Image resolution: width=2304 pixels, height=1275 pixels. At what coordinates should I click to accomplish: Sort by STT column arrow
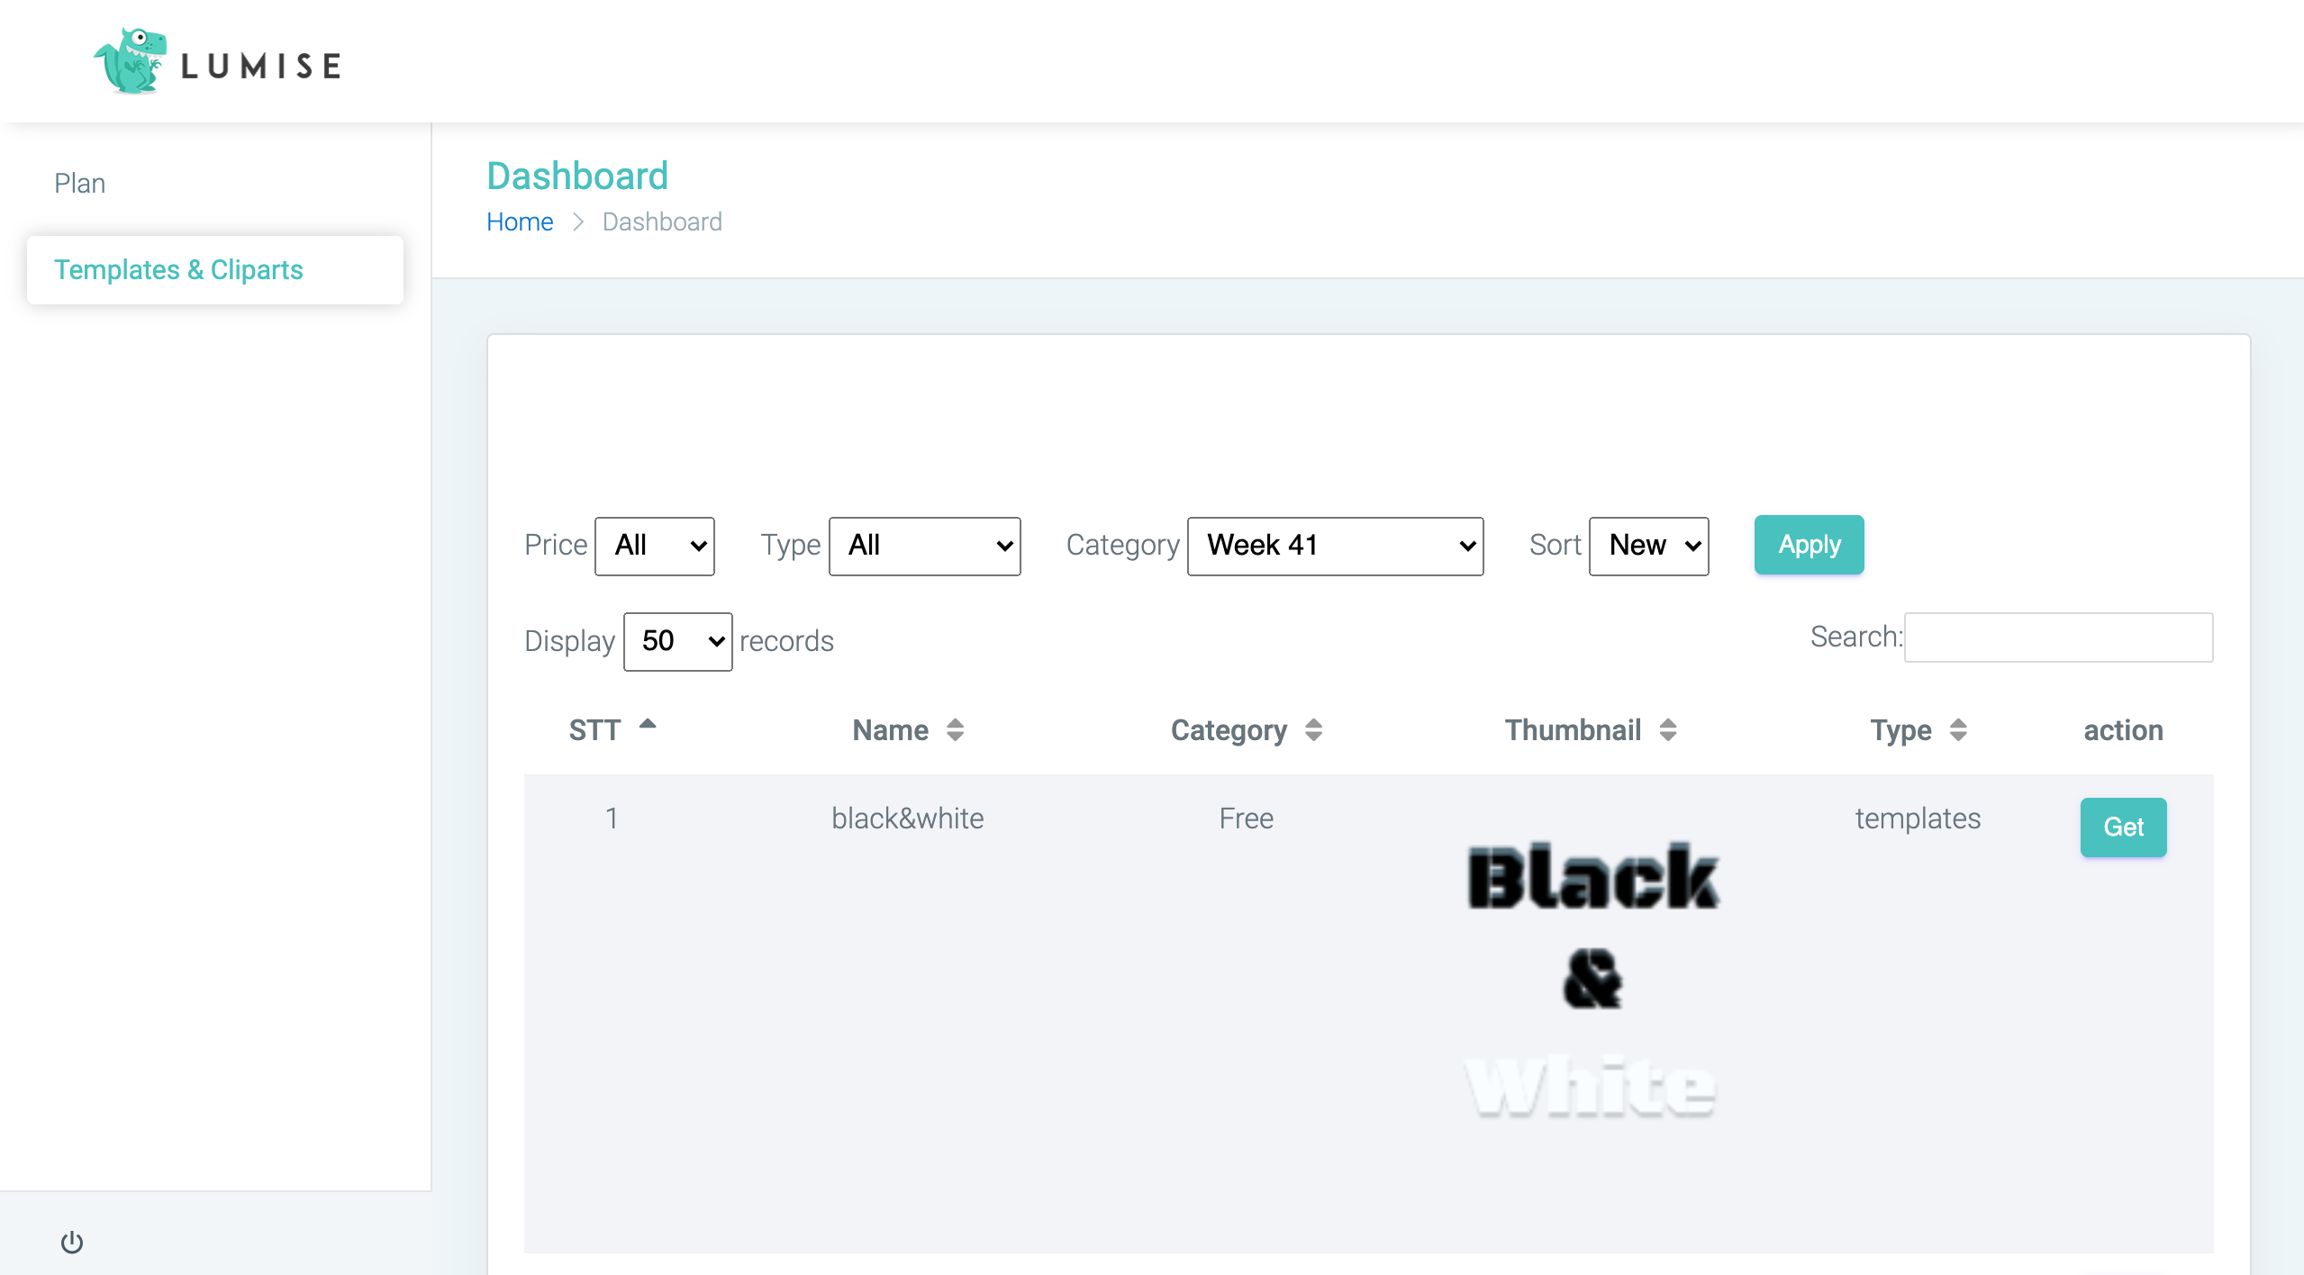(647, 726)
